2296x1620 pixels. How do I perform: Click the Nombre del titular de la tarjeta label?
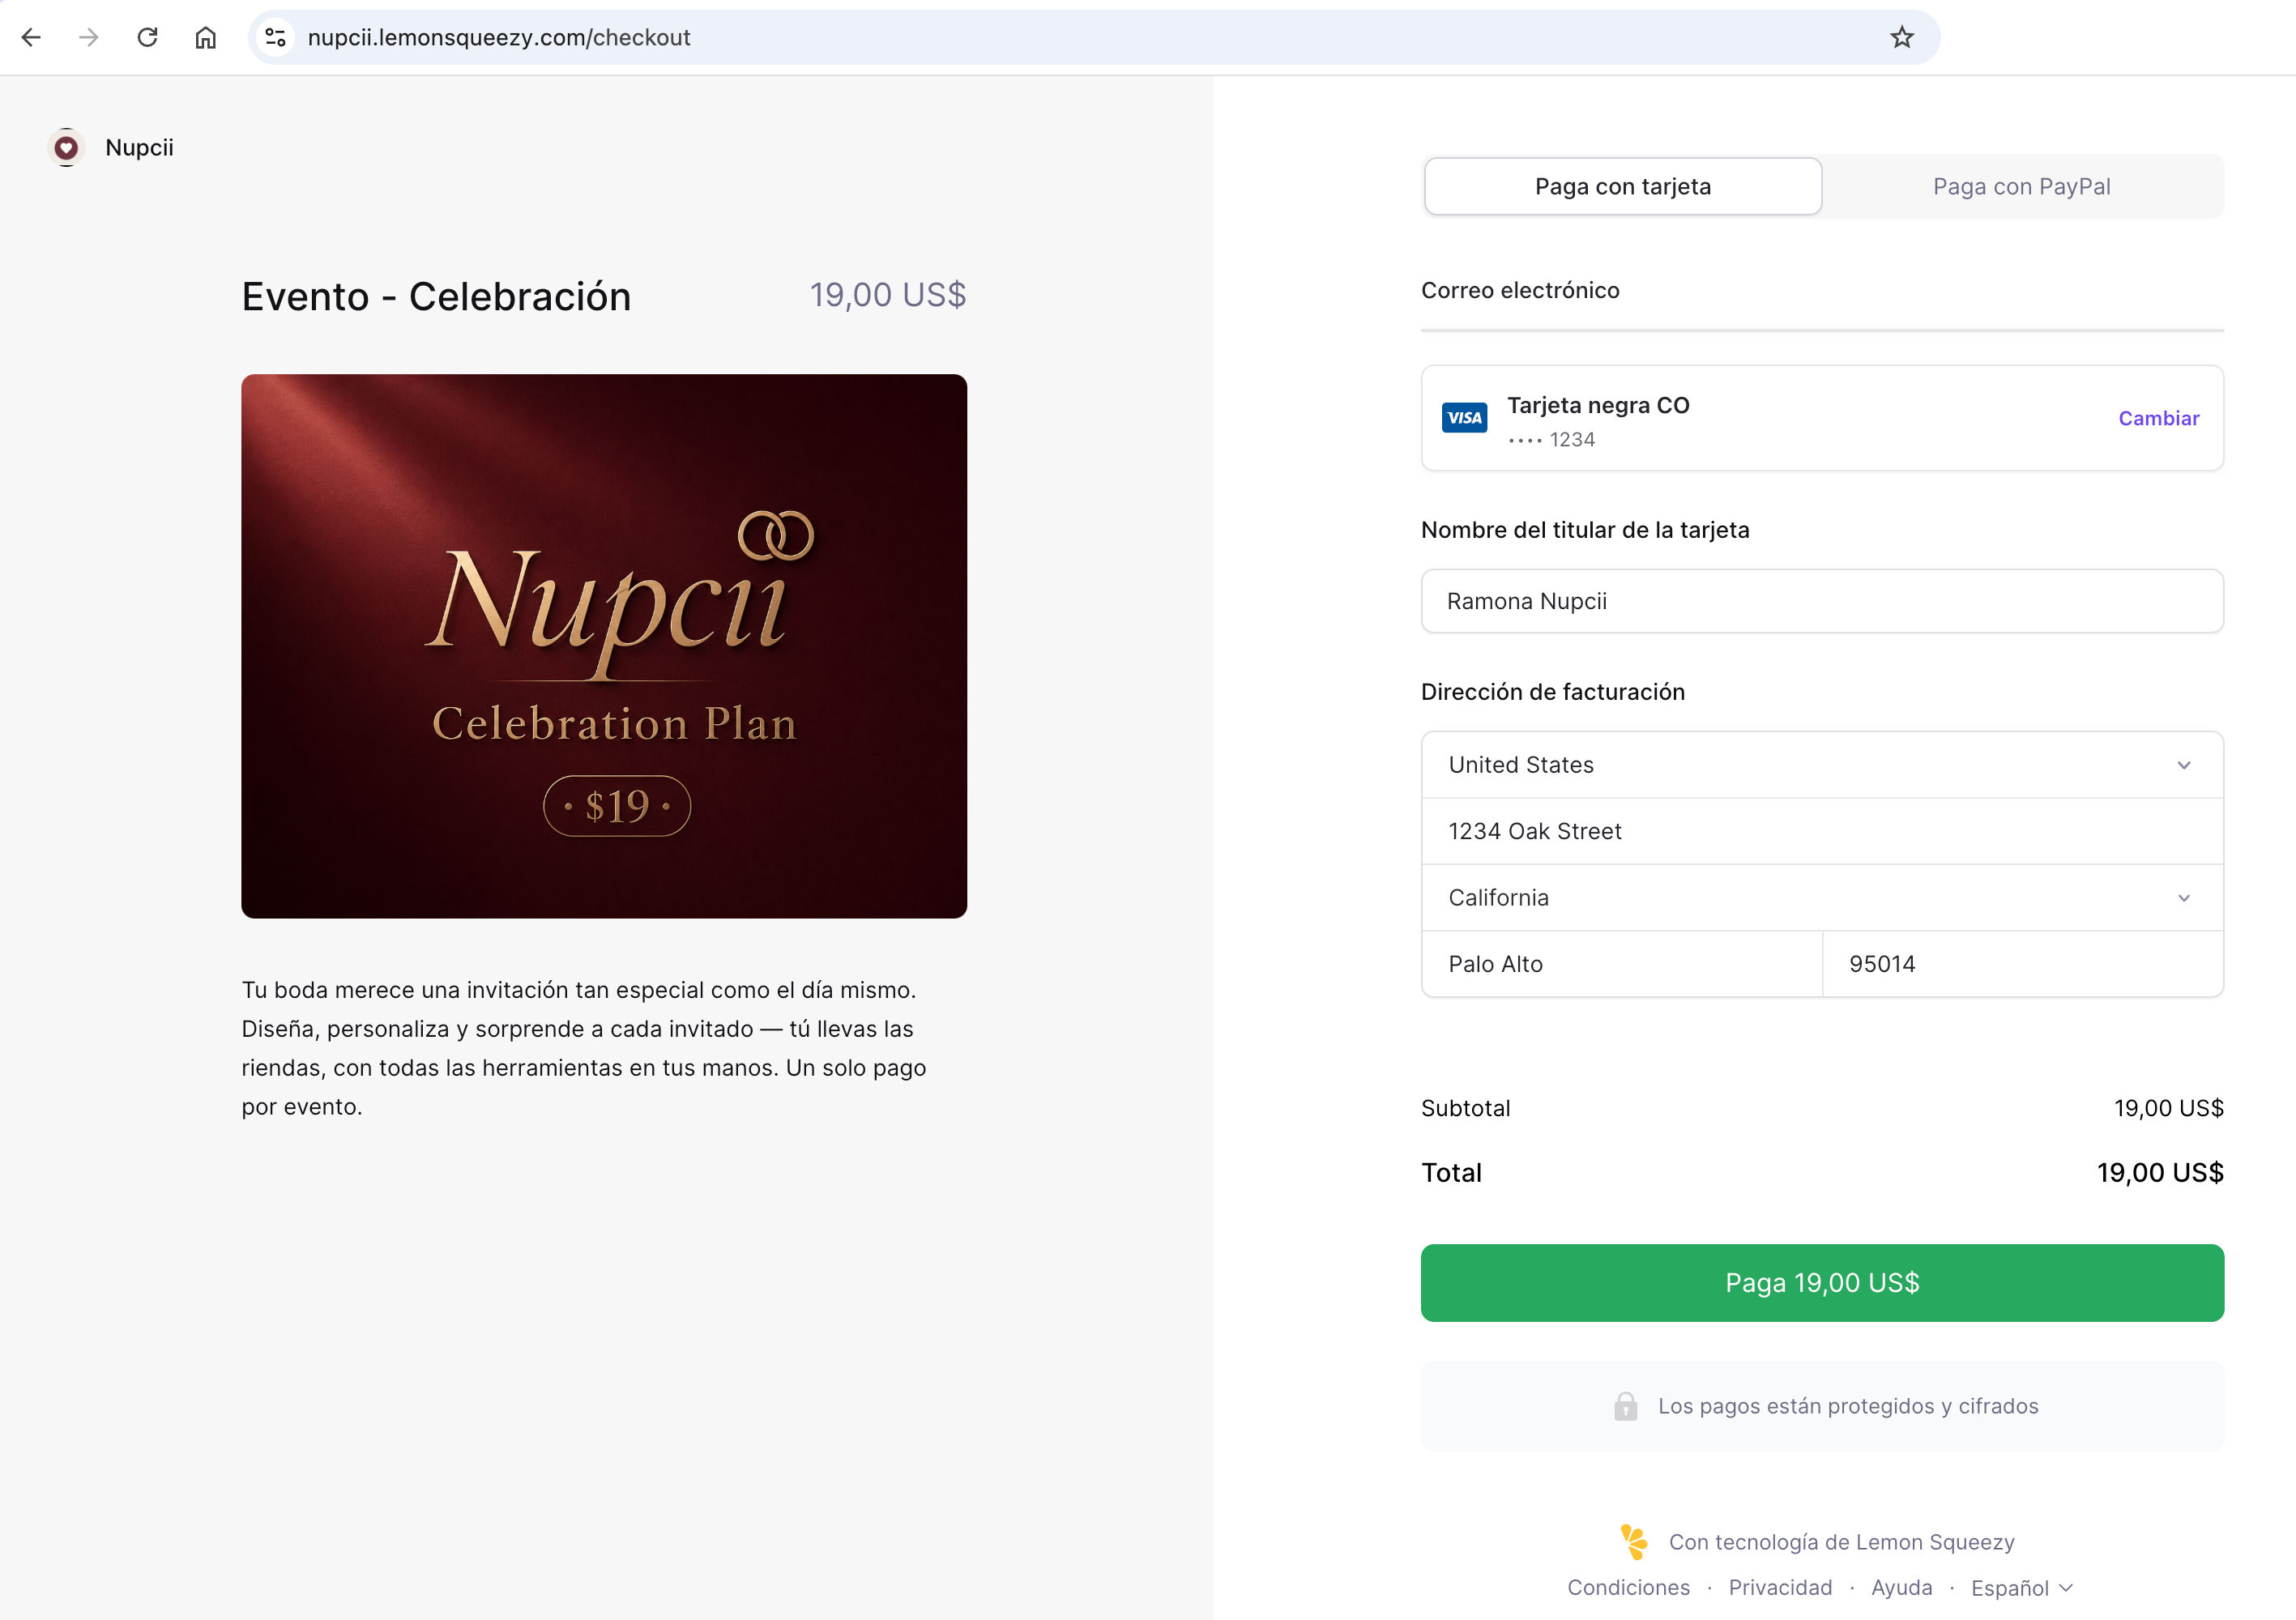(1585, 530)
